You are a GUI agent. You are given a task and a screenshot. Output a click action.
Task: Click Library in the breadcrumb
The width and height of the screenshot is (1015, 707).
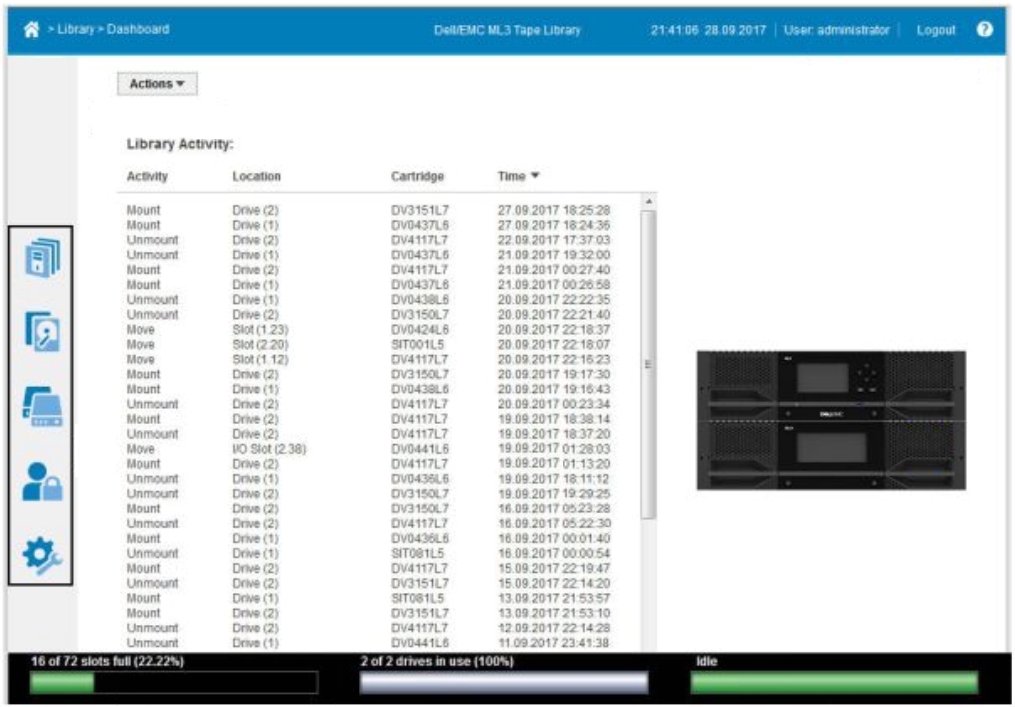tap(76, 29)
